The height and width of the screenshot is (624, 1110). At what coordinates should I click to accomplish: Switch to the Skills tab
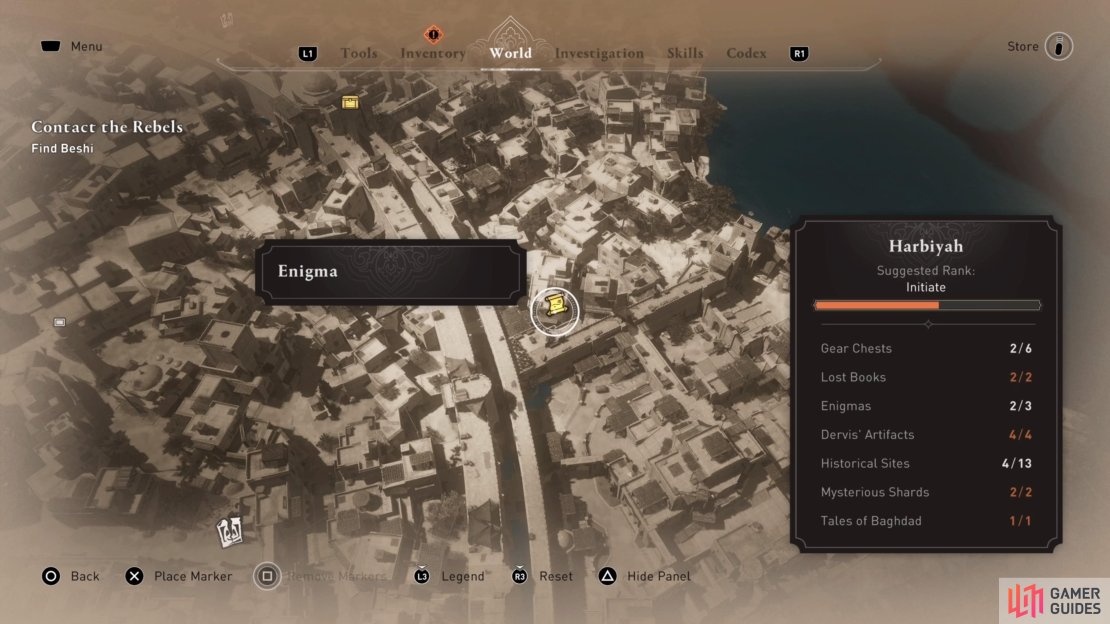(685, 53)
